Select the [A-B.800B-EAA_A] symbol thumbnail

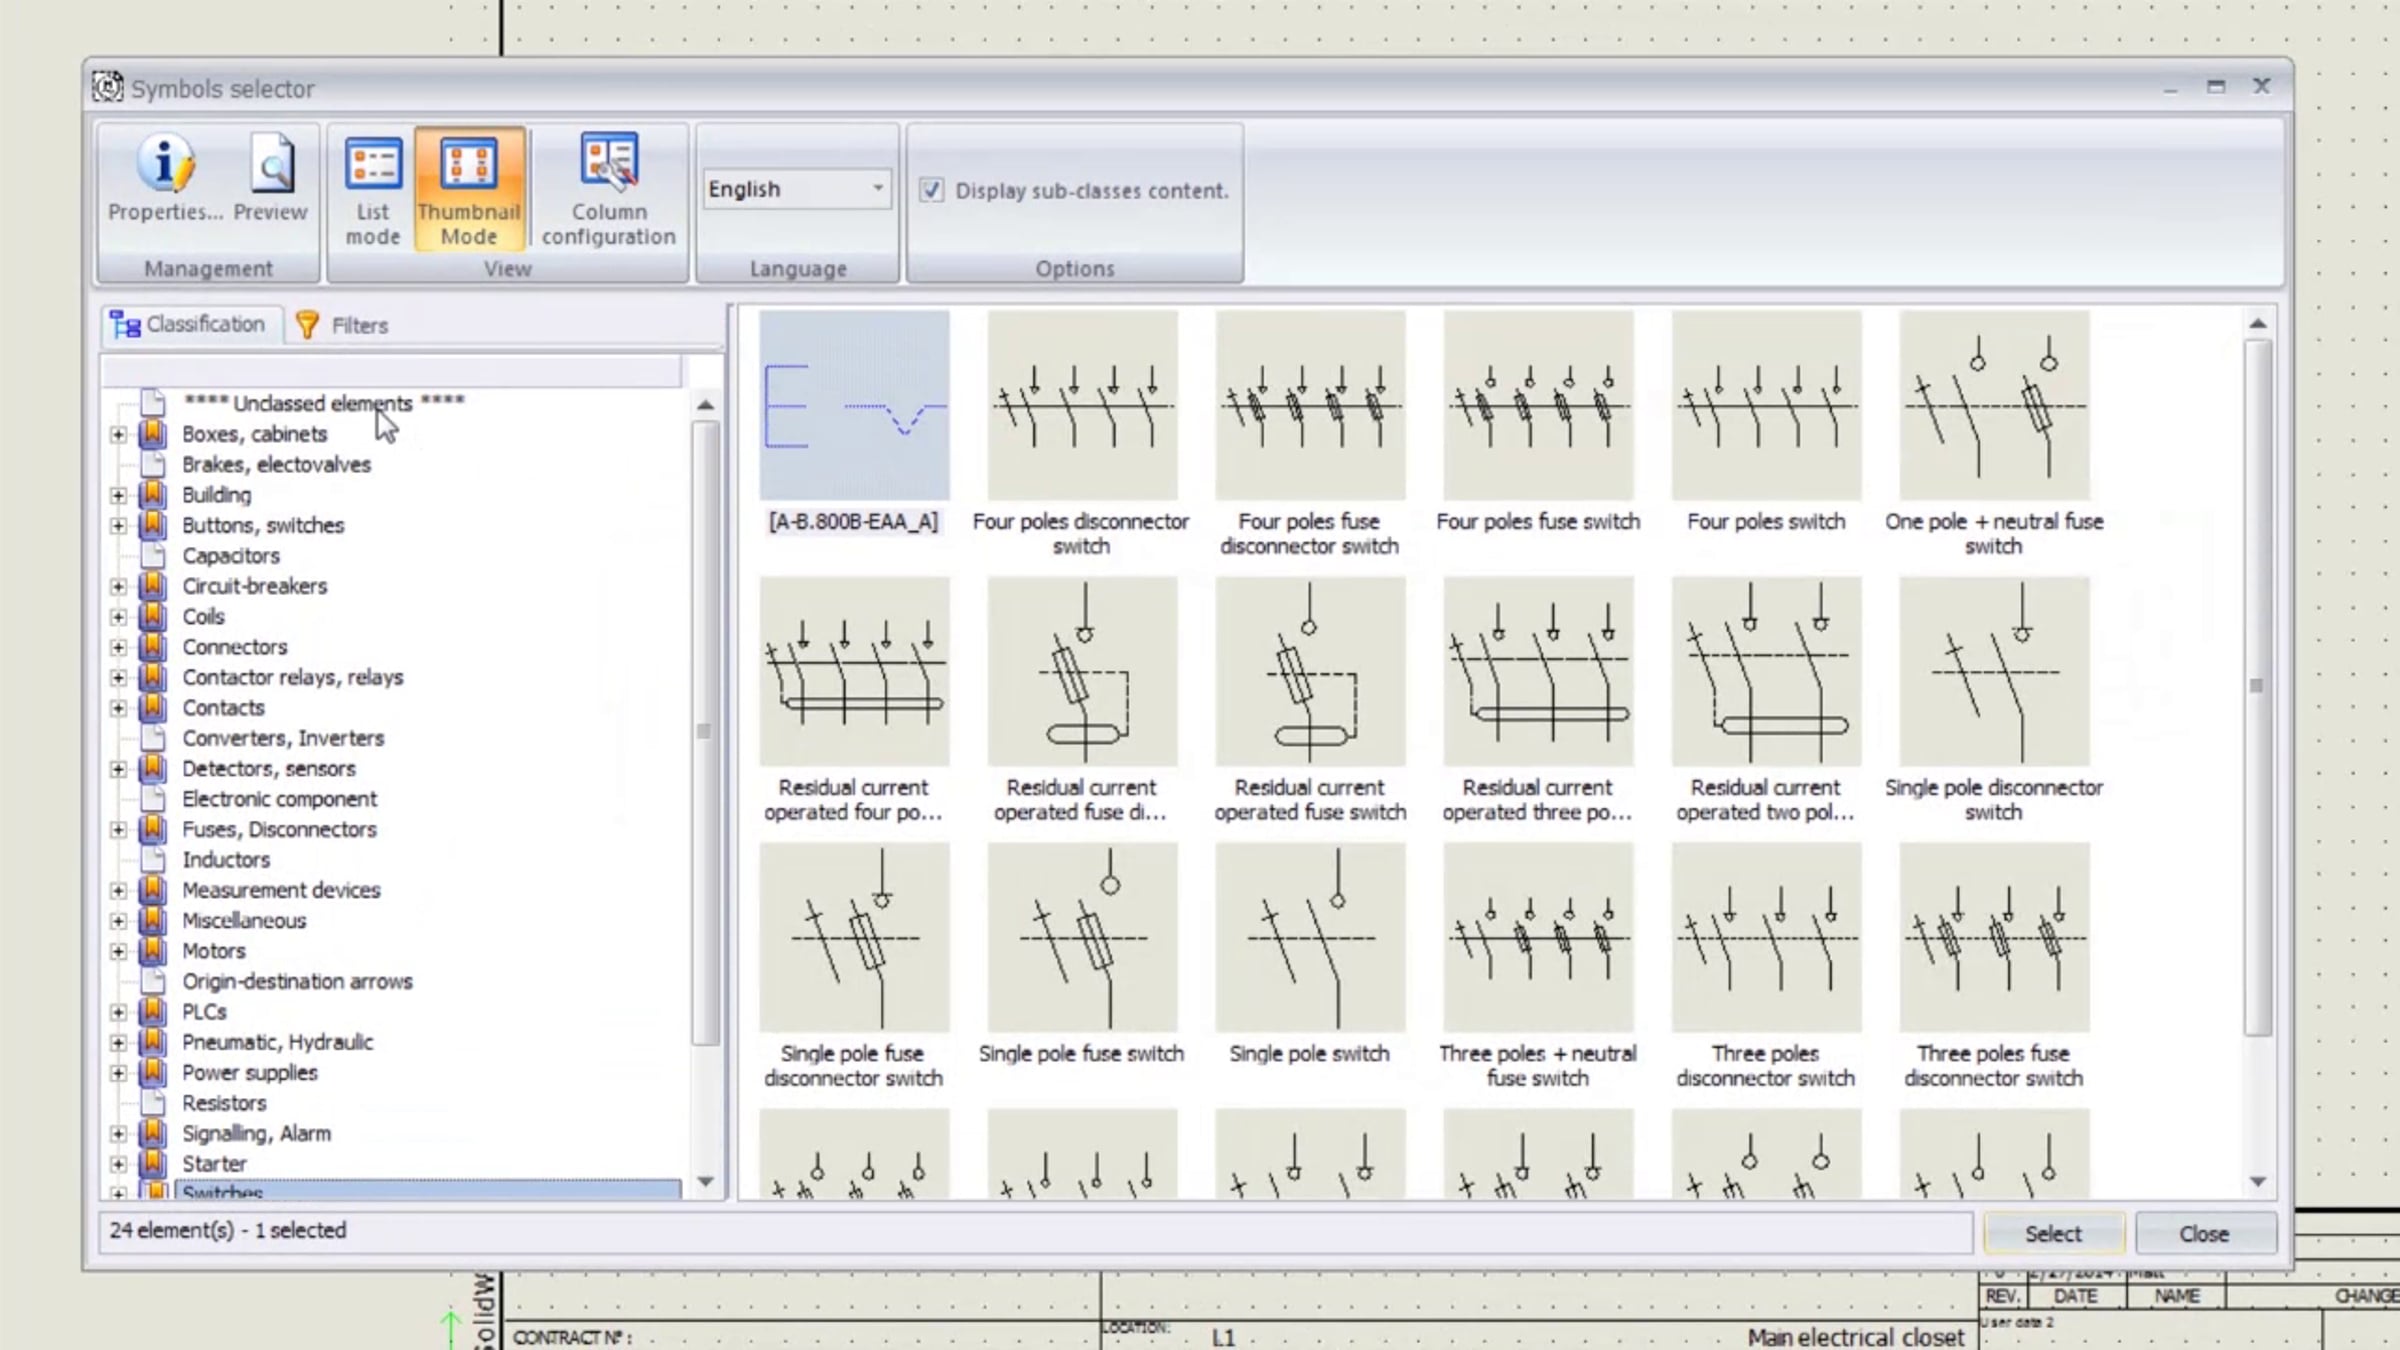[x=853, y=405]
